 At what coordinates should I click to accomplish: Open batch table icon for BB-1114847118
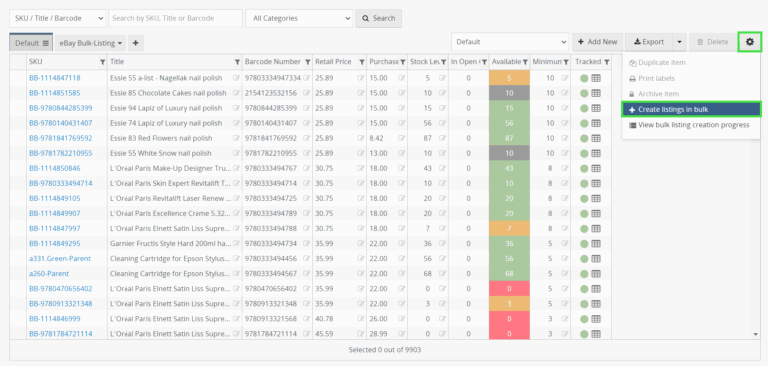click(x=596, y=78)
